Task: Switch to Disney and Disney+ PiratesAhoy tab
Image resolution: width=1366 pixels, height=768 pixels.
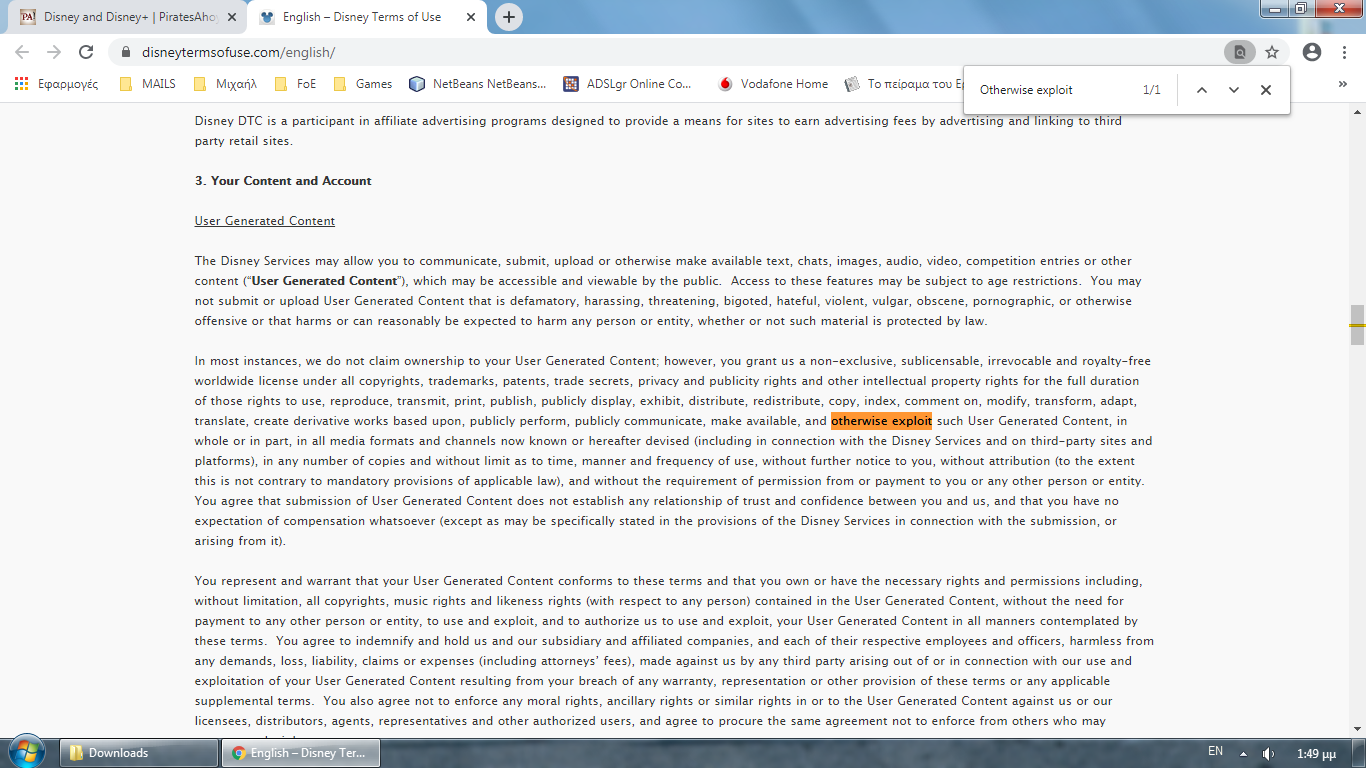Action: (x=128, y=17)
